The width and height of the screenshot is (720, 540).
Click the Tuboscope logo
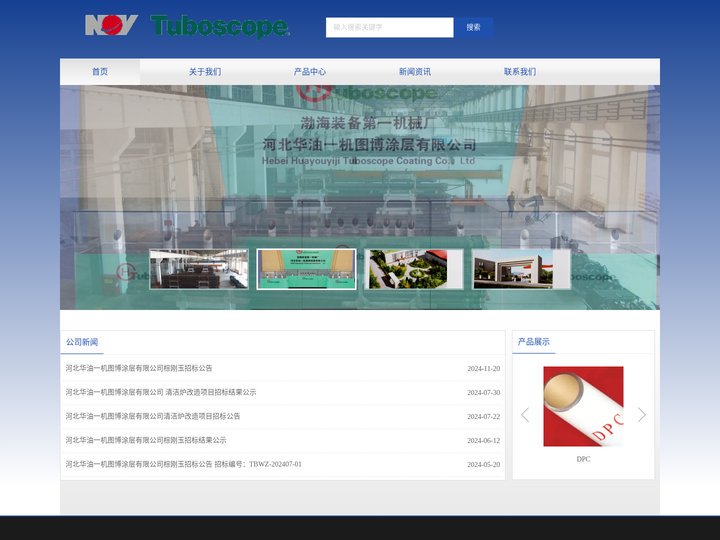220,26
